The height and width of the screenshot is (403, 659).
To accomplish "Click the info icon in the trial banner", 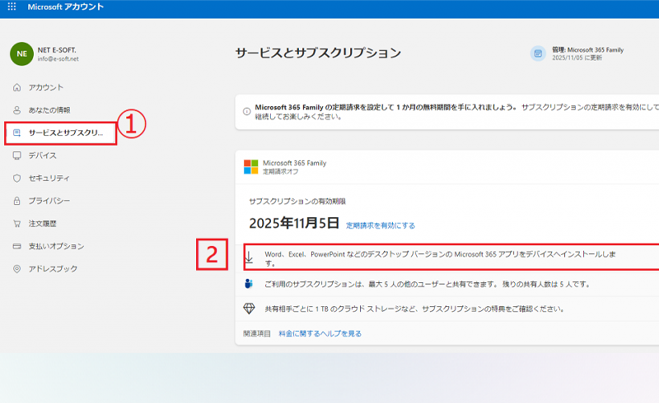I will [247, 112].
